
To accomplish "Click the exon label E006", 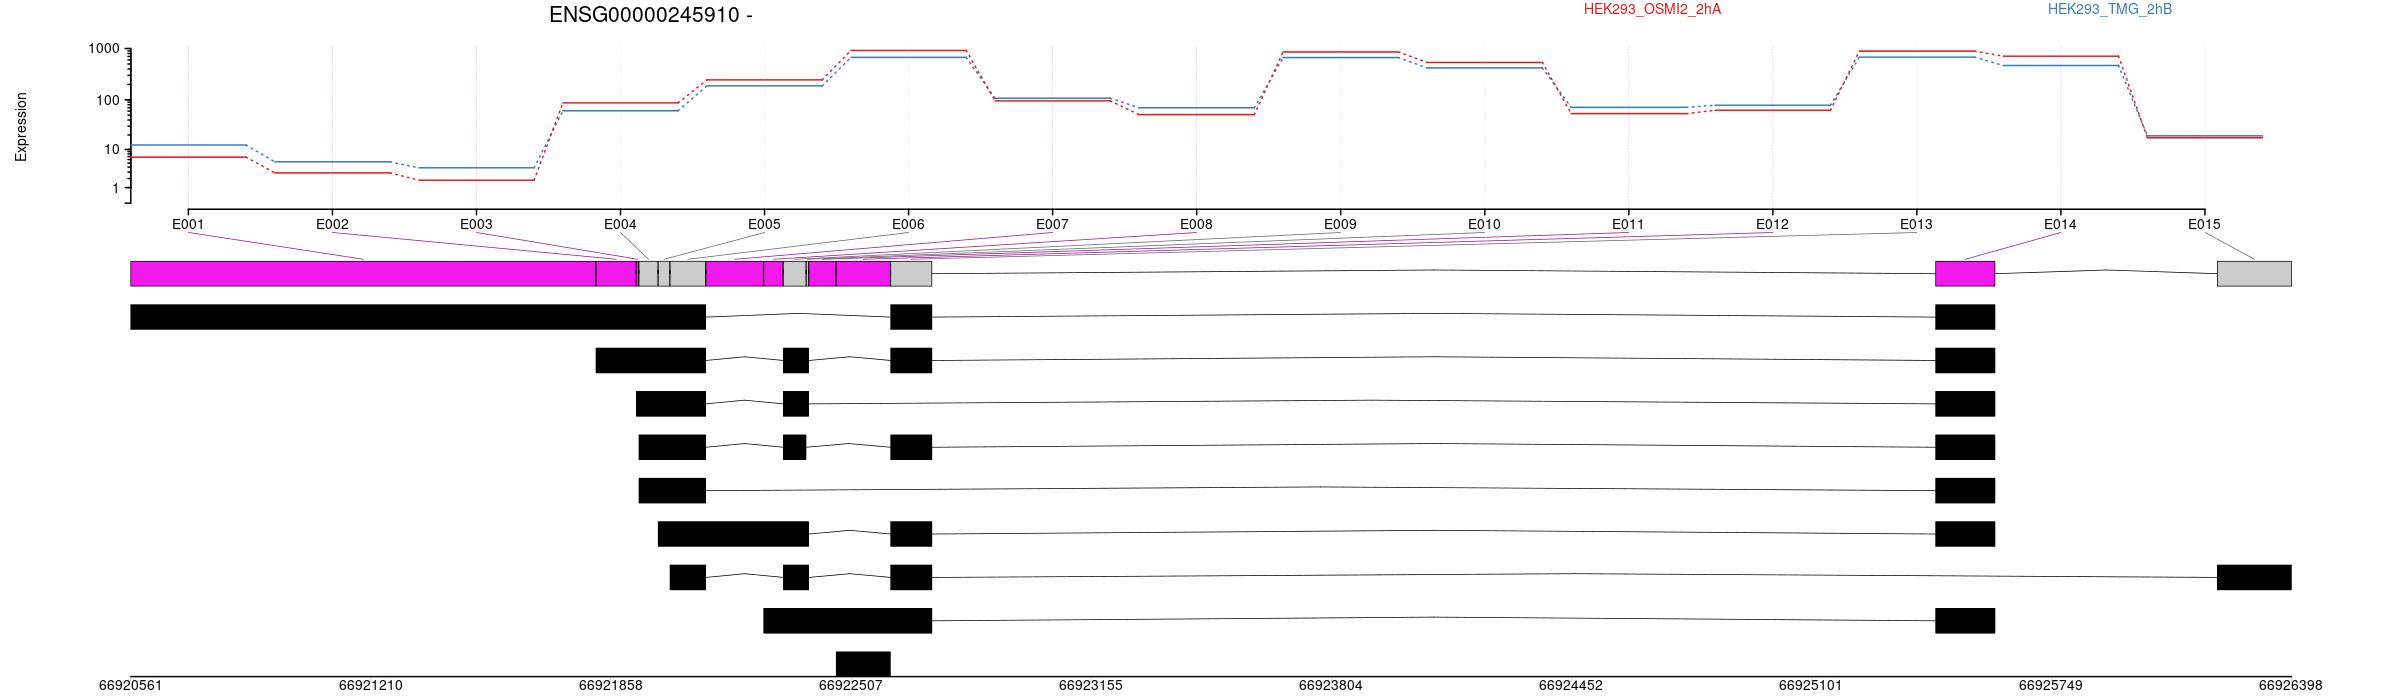I will (x=908, y=224).
